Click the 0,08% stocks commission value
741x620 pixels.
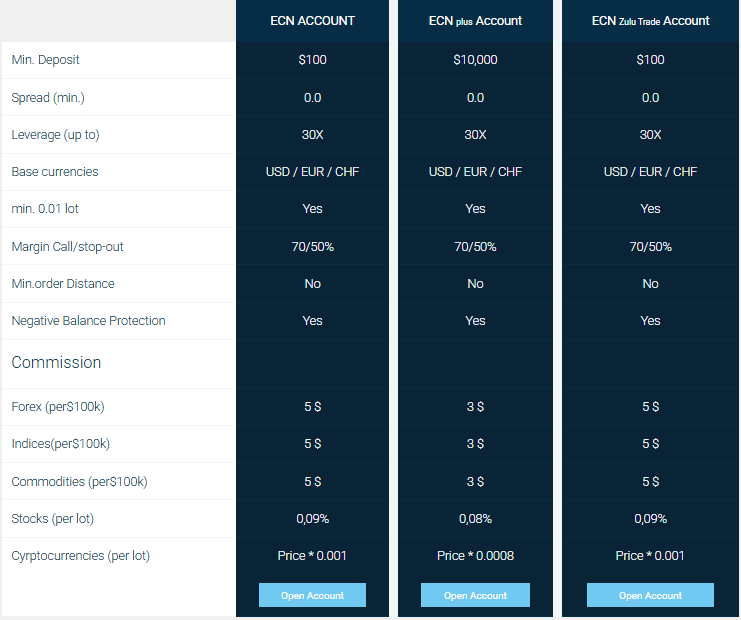(x=475, y=518)
